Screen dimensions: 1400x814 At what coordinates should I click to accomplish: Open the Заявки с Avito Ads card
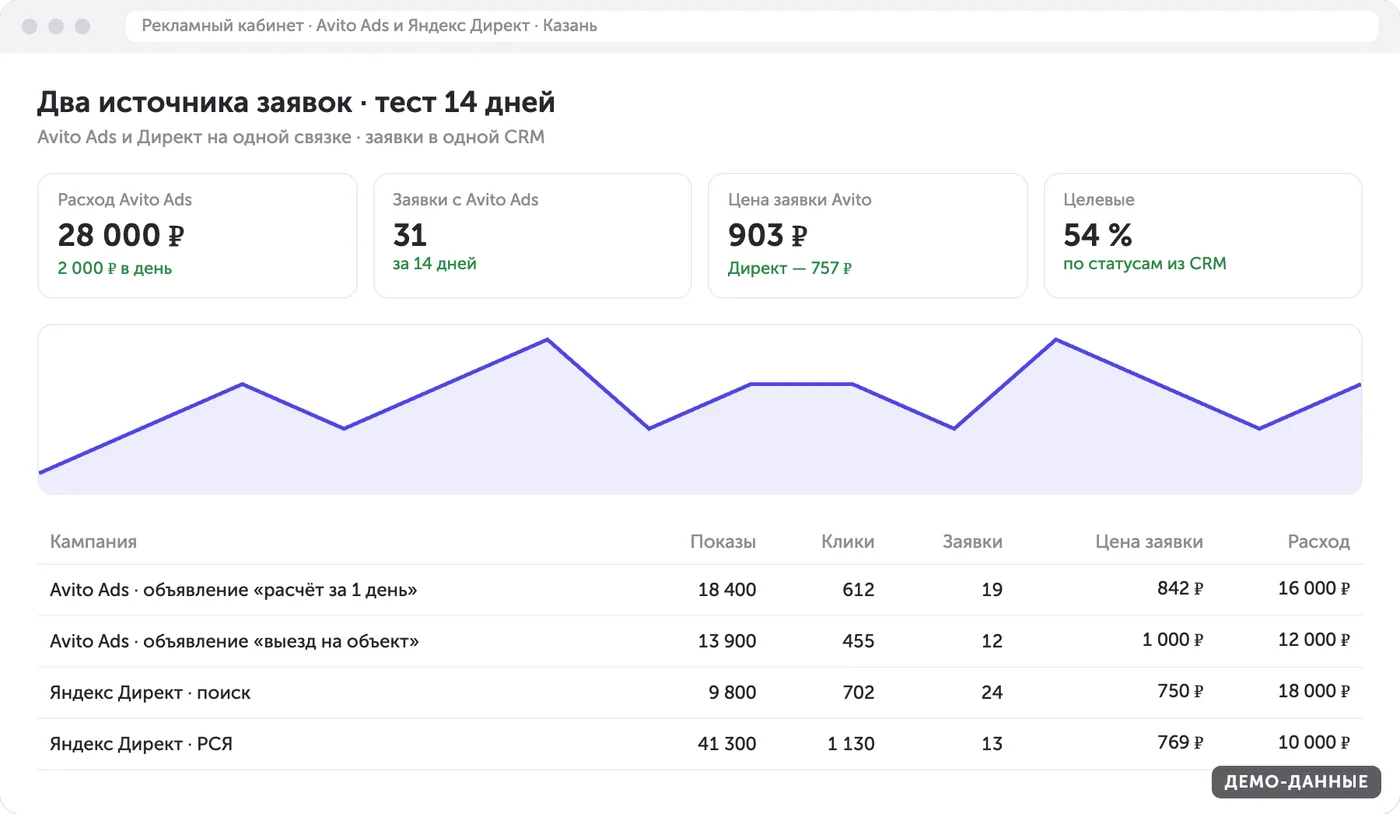(532, 236)
